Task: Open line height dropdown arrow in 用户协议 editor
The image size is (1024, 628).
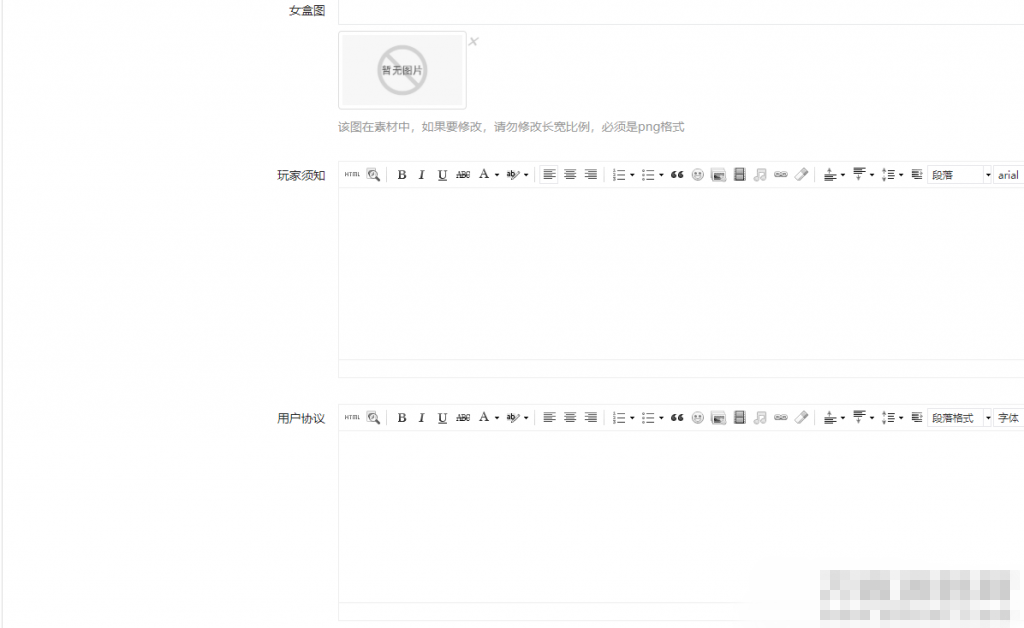Action: tap(901, 418)
